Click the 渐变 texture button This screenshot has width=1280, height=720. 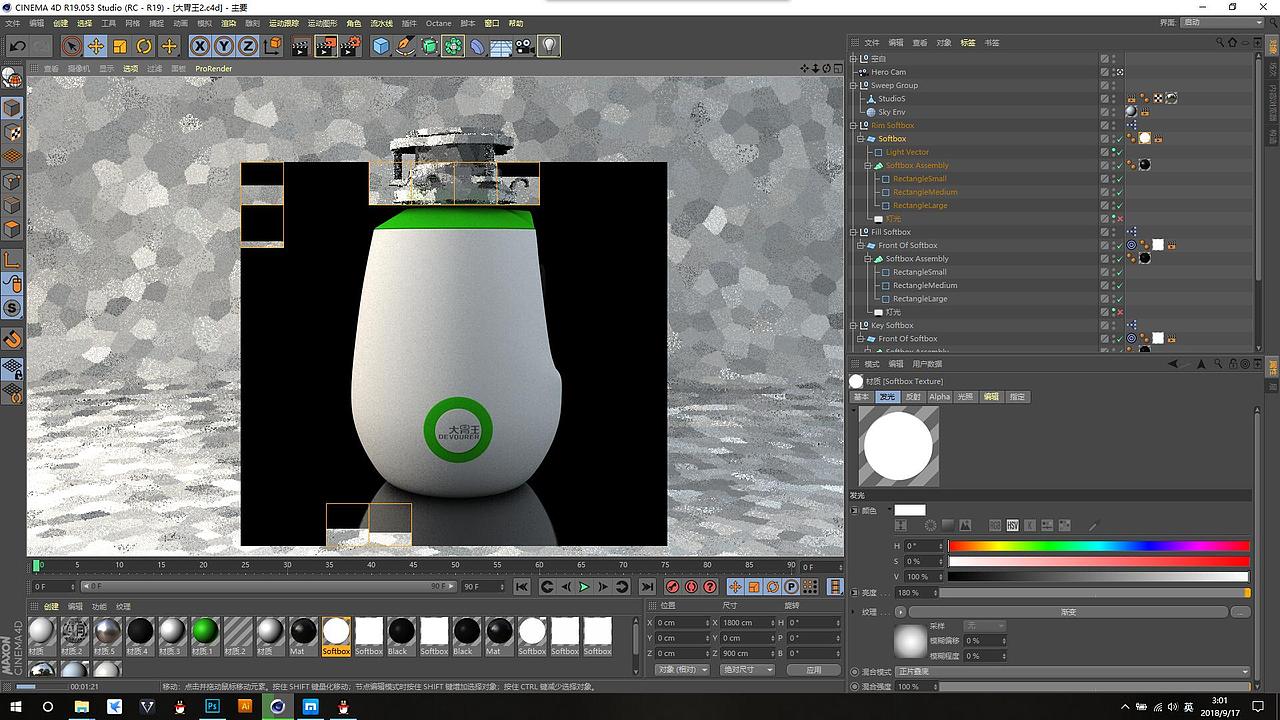pyautogui.click(x=1068, y=612)
